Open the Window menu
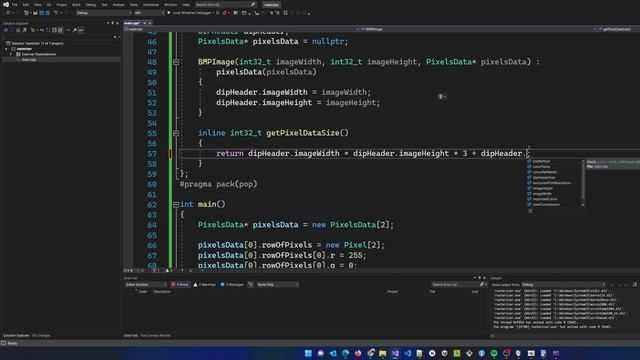Viewport: 640px width, 360px height. (171, 4)
